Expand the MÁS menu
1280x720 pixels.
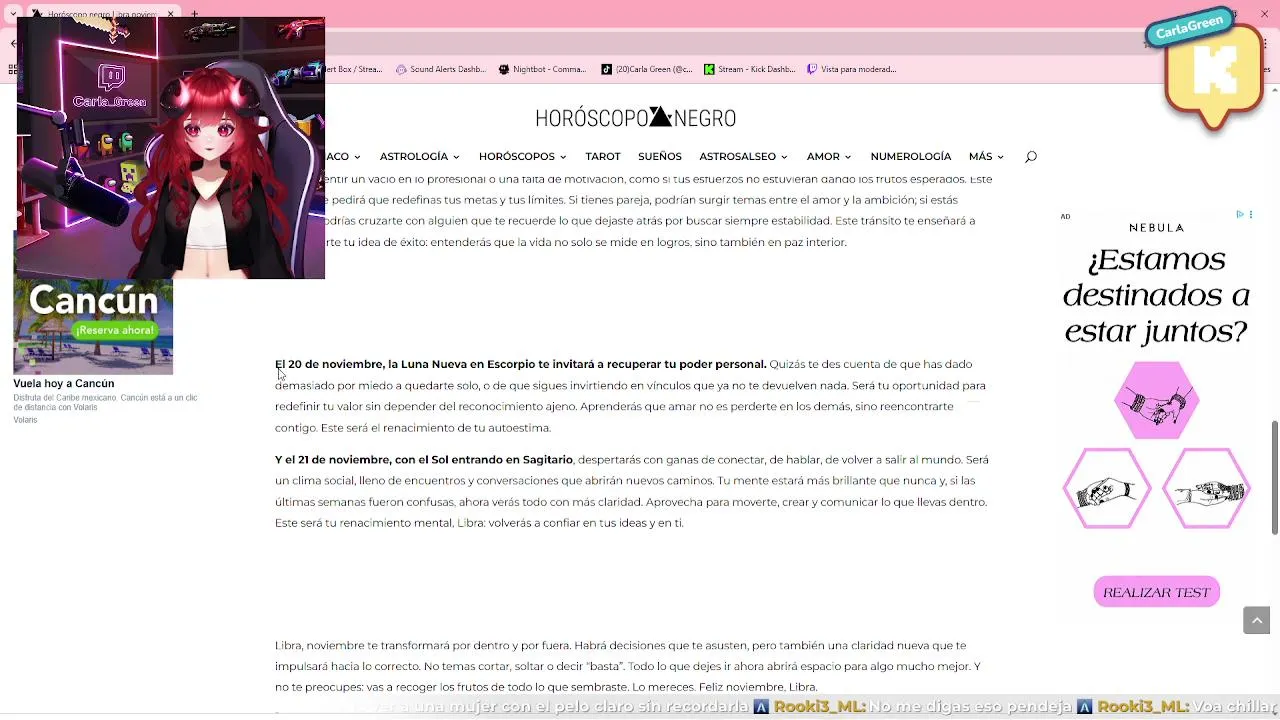pyautogui.click(x=986, y=156)
